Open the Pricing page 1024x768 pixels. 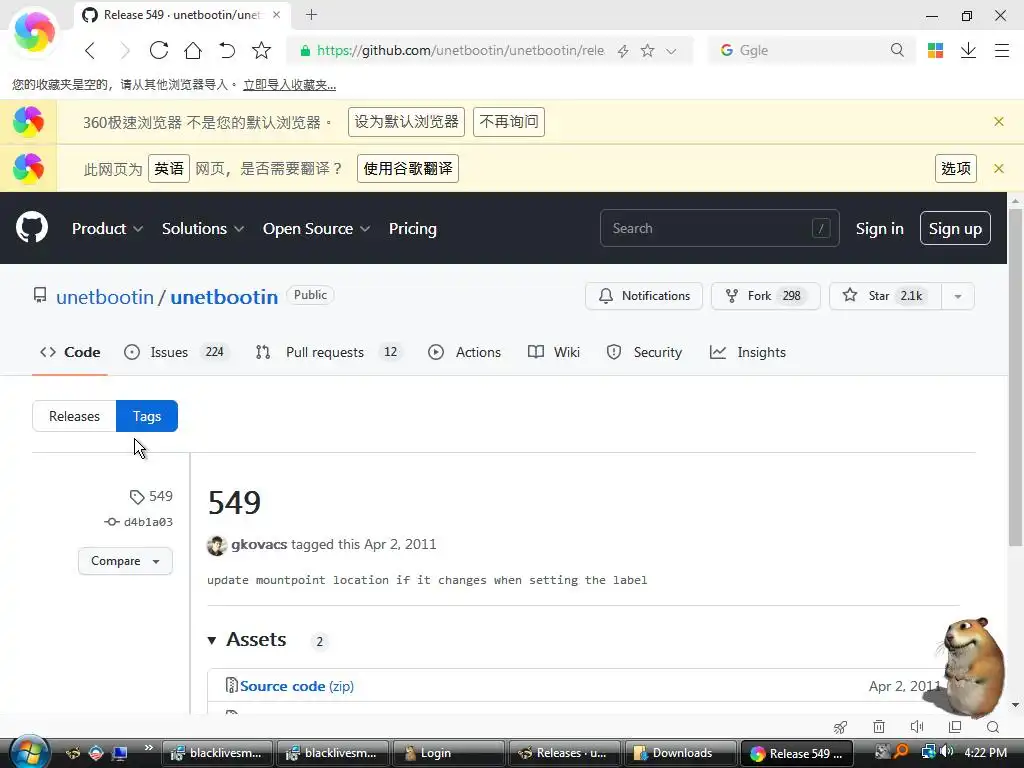point(413,229)
